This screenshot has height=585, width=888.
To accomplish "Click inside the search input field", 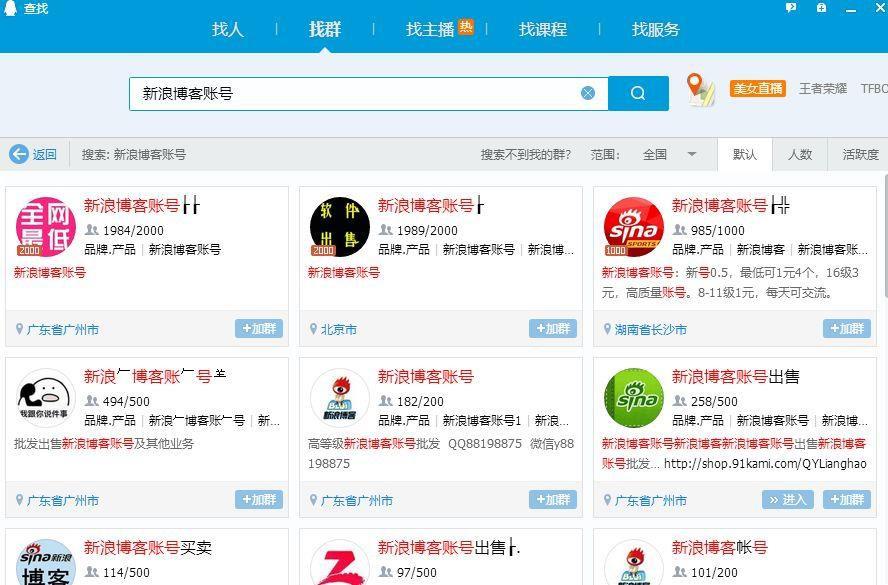I will click(350, 92).
